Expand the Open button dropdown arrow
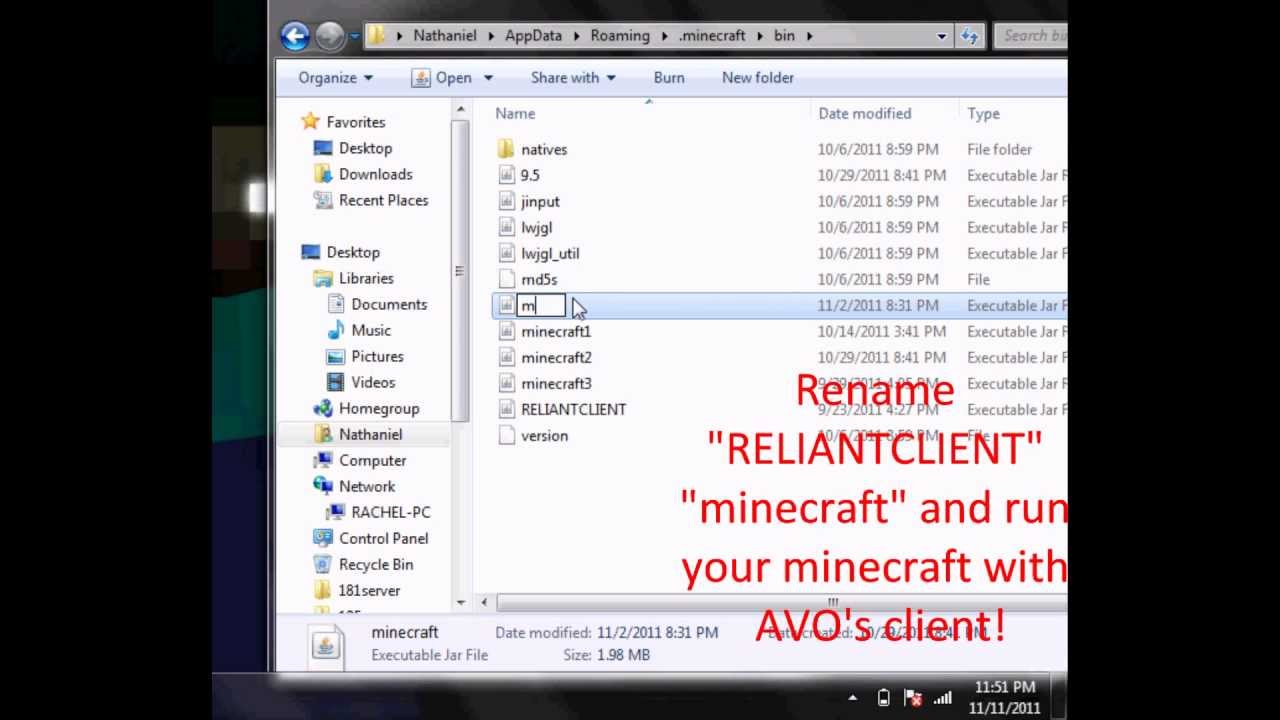1280x720 pixels. click(x=488, y=77)
